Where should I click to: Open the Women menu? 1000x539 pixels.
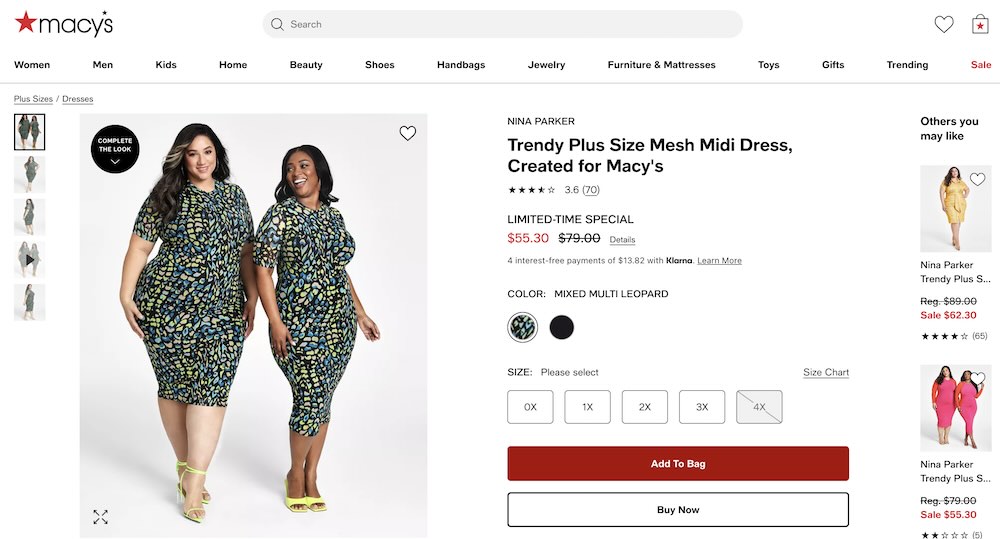(x=32, y=65)
